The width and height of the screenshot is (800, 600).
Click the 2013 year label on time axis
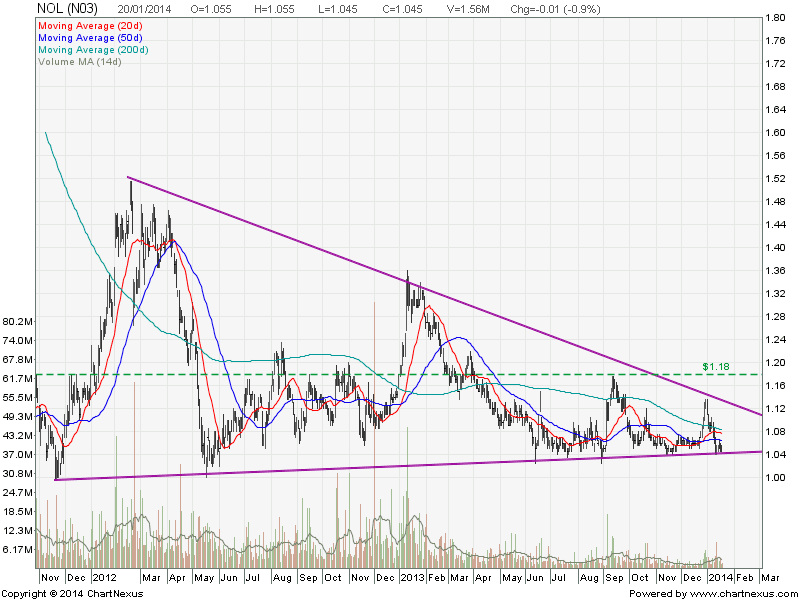click(413, 578)
